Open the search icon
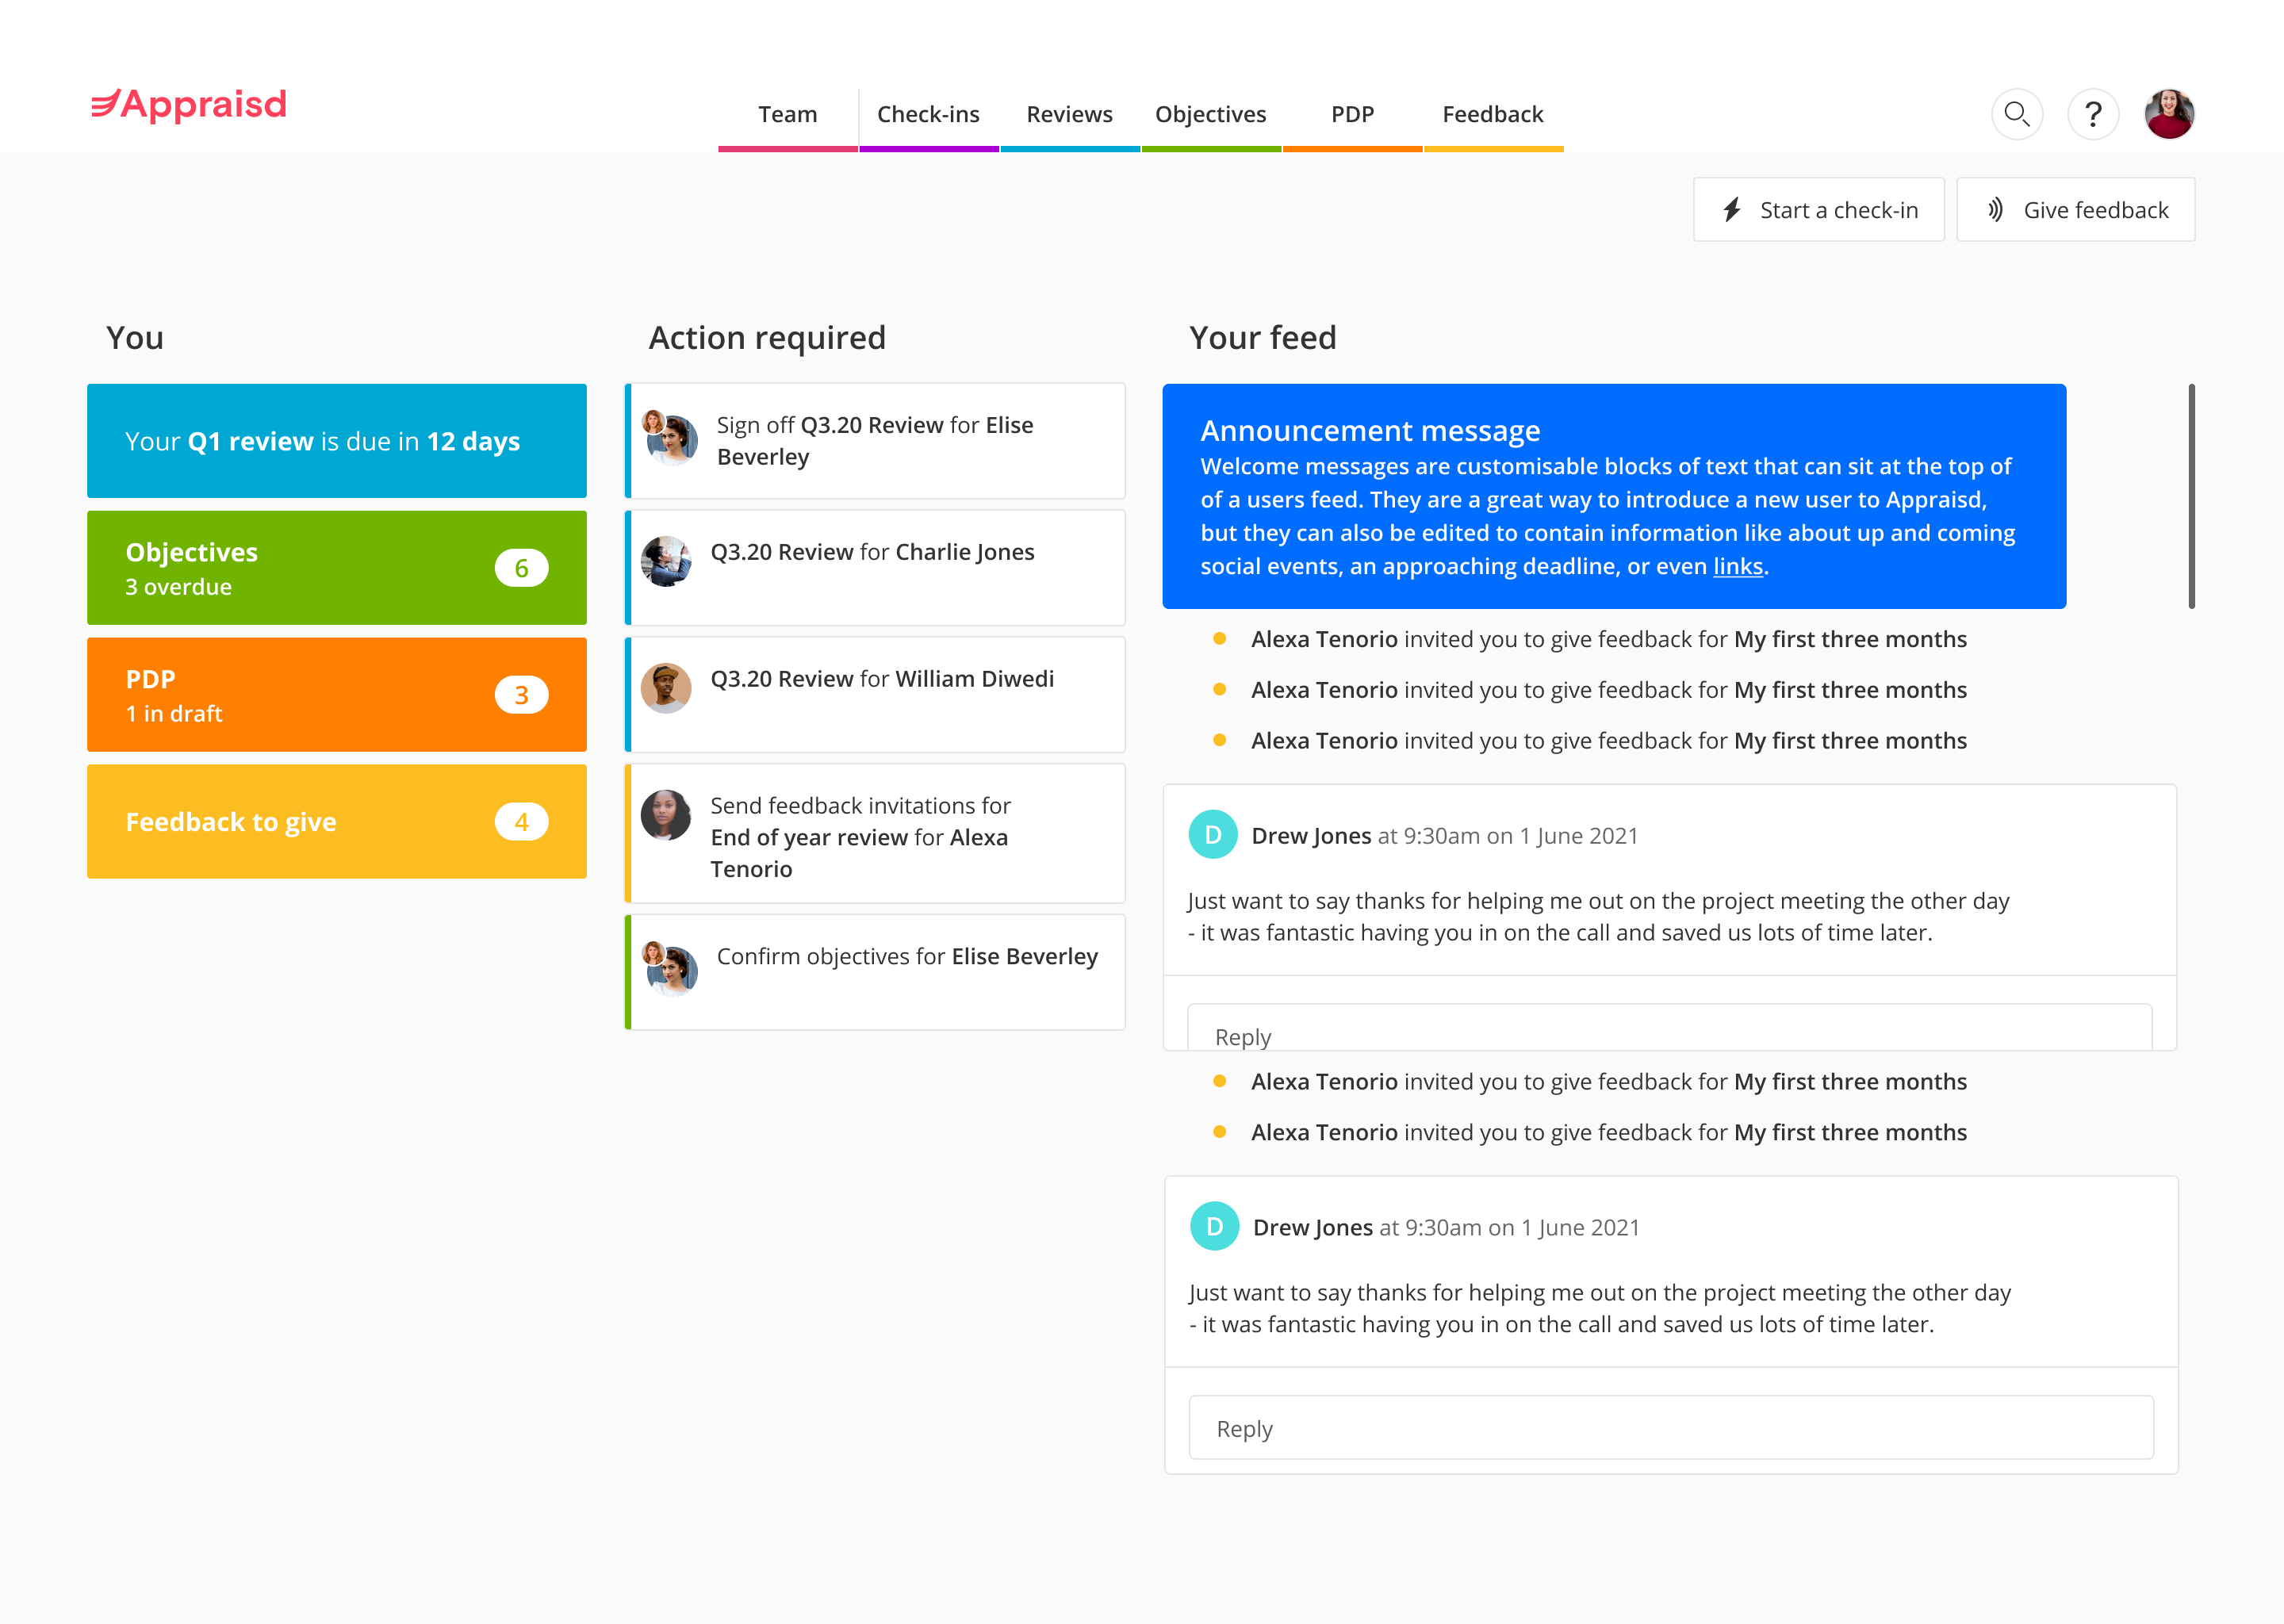2284x1624 pixels. [2017, 111]
